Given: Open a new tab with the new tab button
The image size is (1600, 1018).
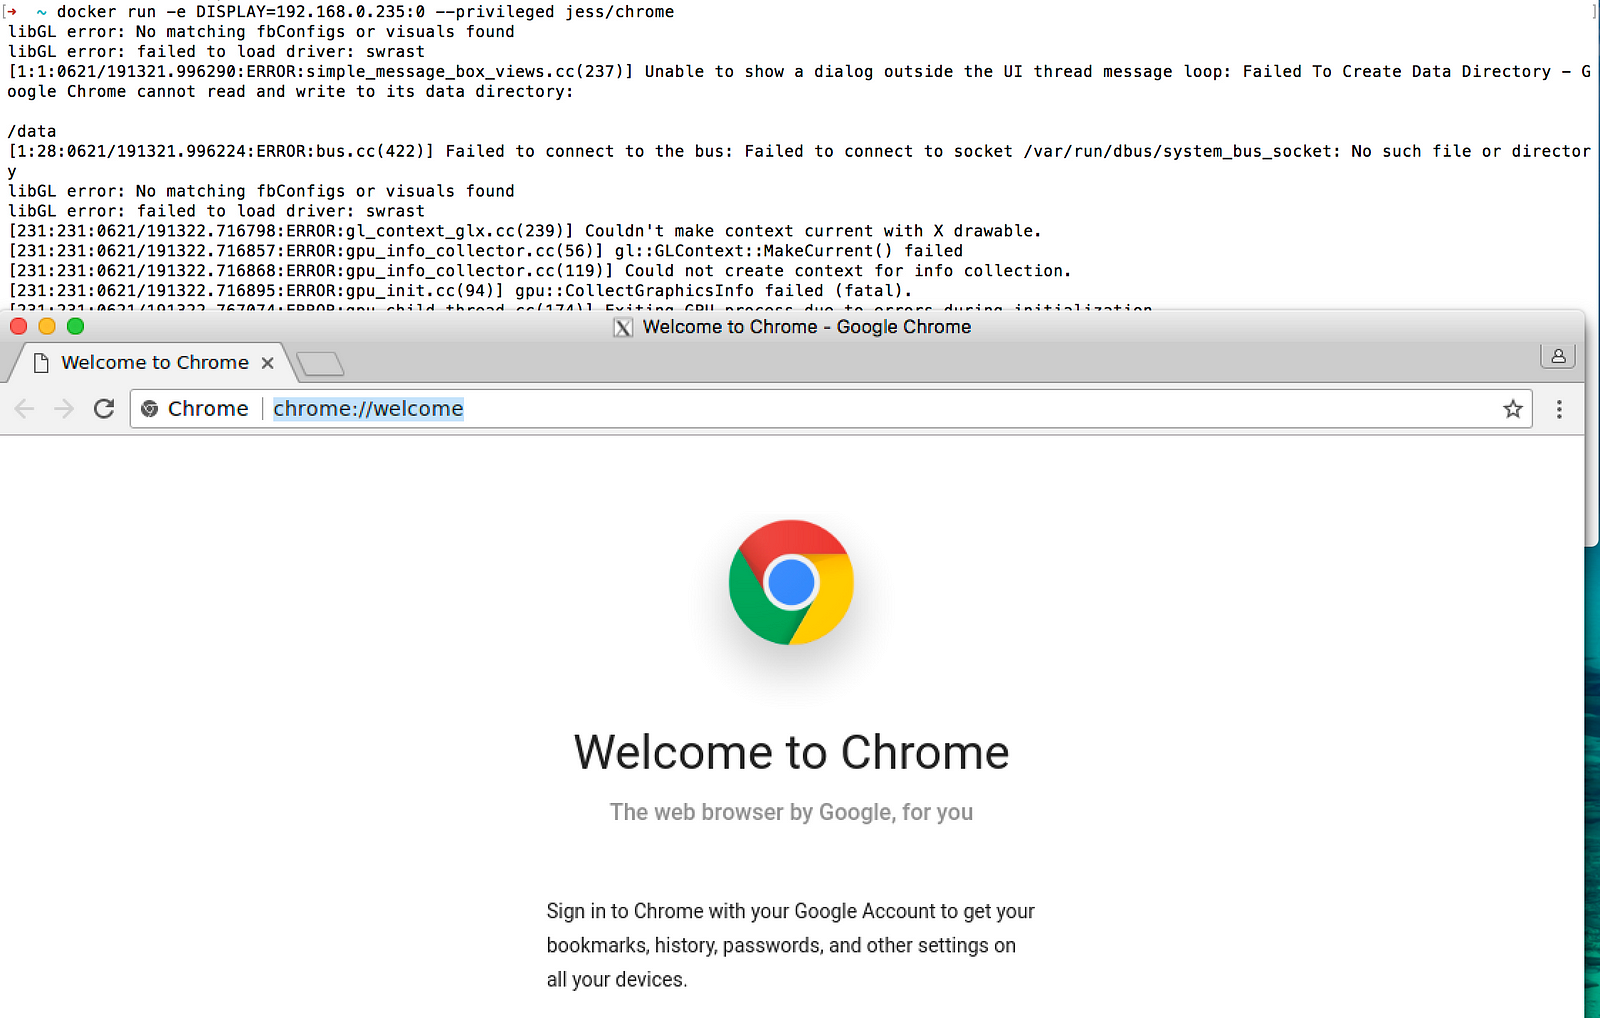Looking at the screenshot, I should click(321, 364).
